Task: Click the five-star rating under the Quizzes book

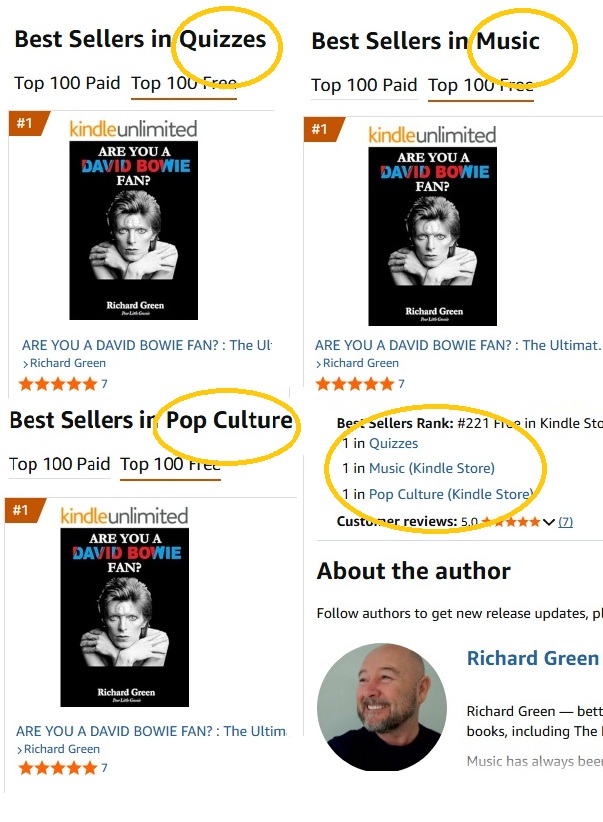Action: click(x=58, y=384)
